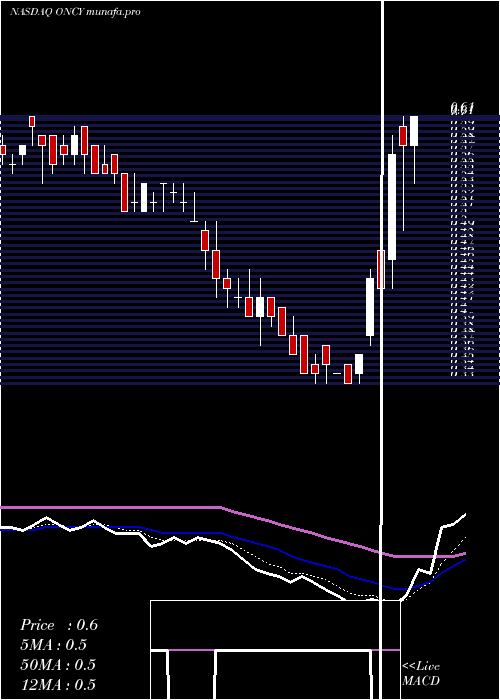Click the '<<Live MACD' label
The image size is (500, 700).
[421, 674]
